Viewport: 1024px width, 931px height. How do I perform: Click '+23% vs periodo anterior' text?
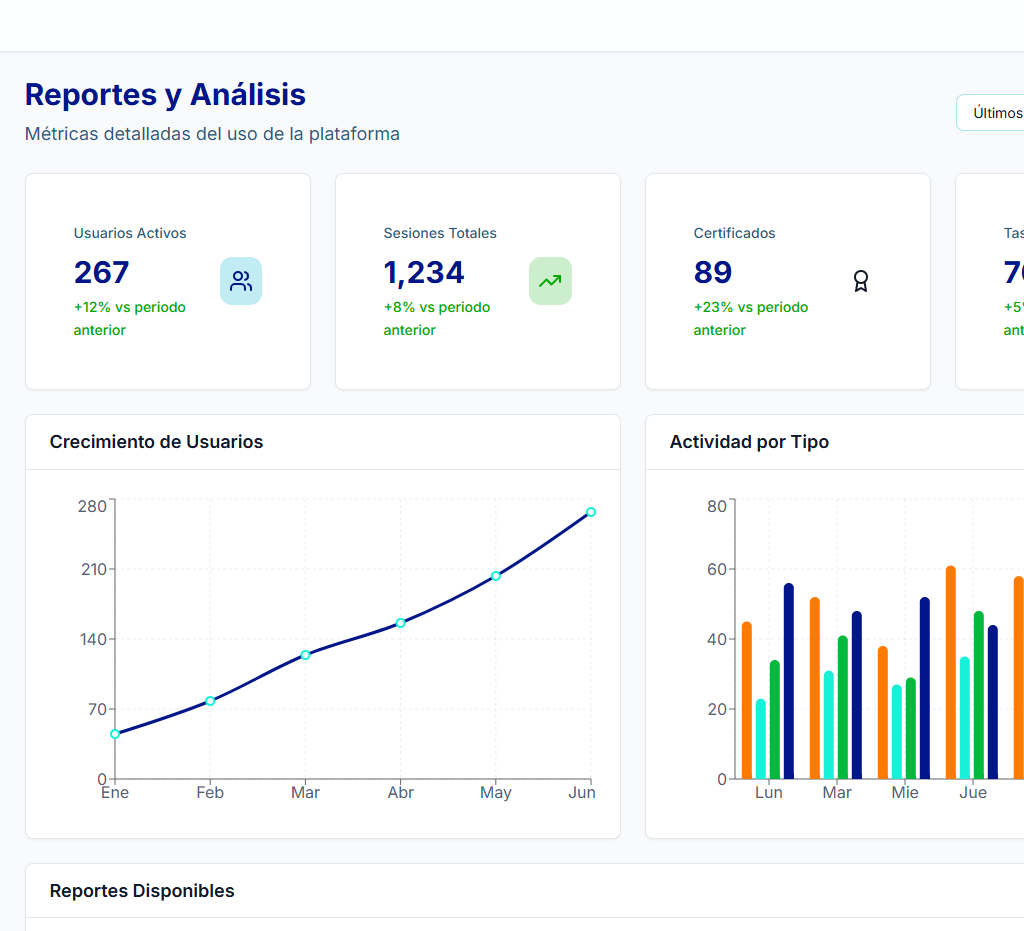[751, 319]
